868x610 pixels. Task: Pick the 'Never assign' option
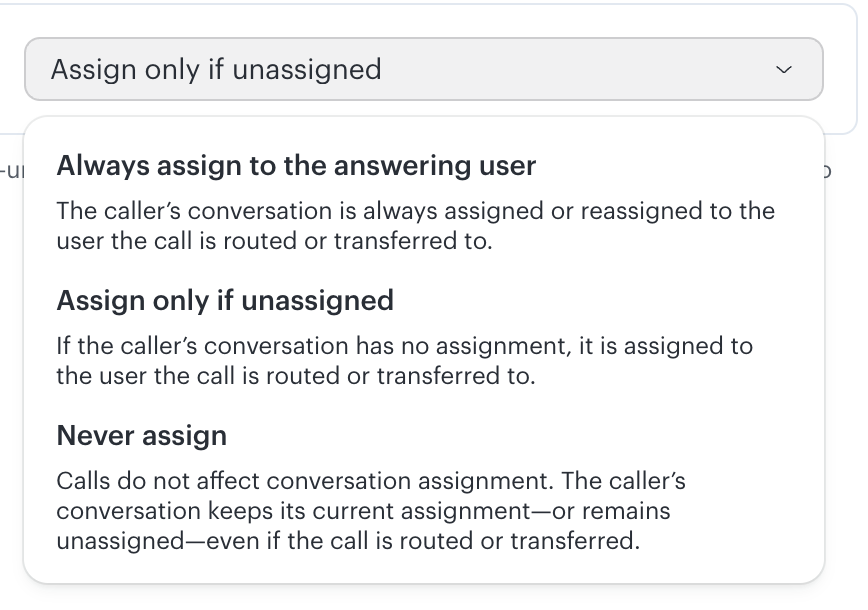tap(142, 436)
